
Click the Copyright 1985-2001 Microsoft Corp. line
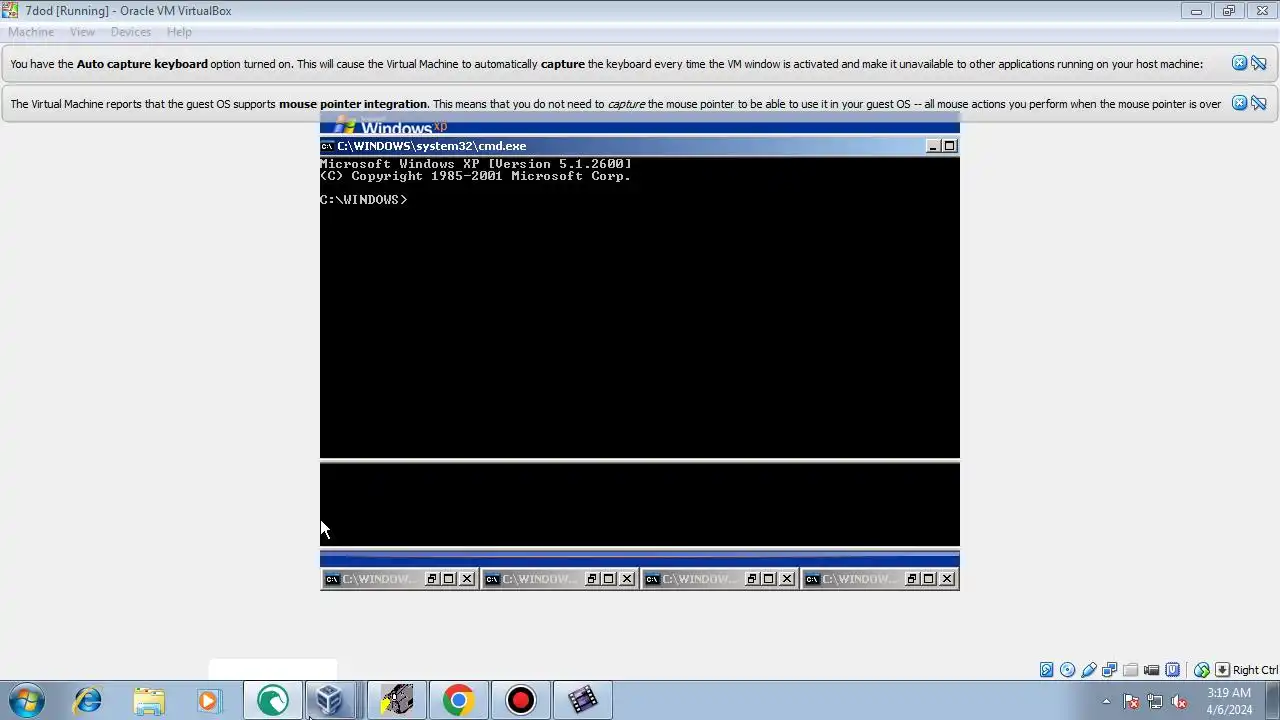(476, 176)
